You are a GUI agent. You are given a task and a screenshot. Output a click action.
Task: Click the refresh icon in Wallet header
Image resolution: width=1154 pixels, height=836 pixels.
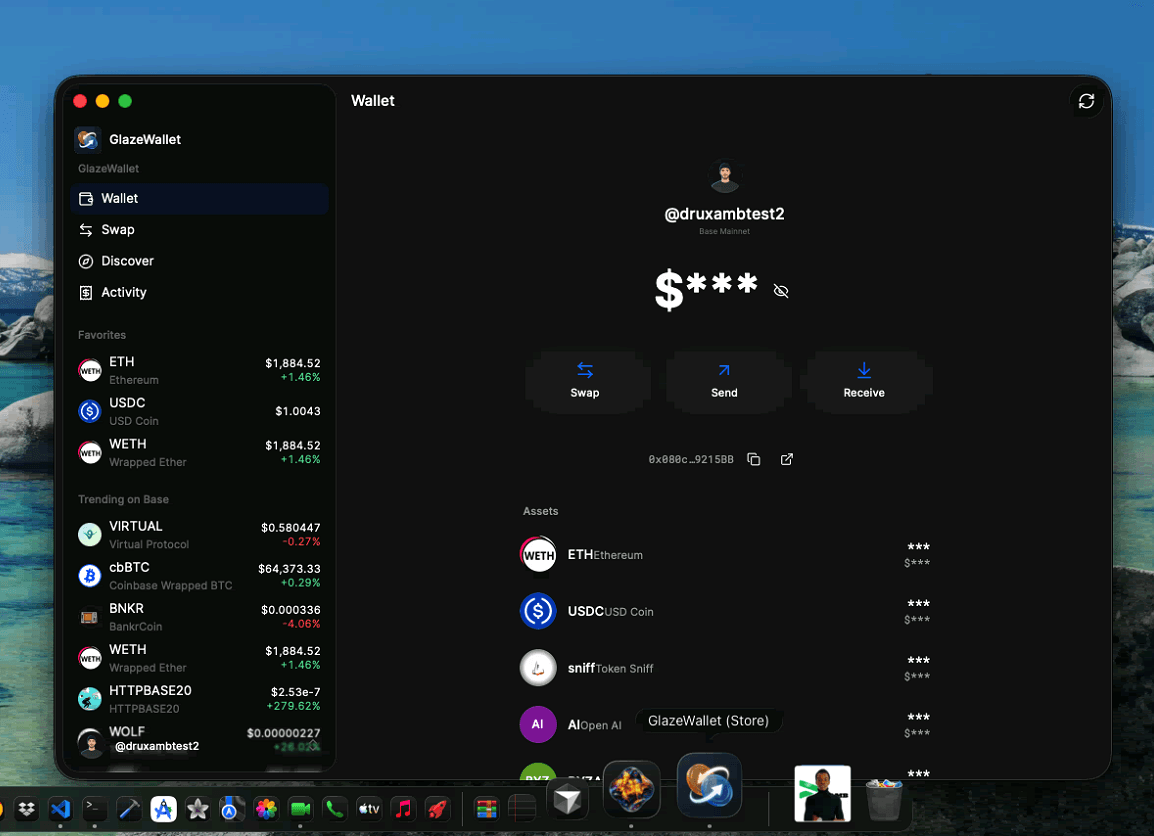pyautogui.click(x=1086, y=101)
